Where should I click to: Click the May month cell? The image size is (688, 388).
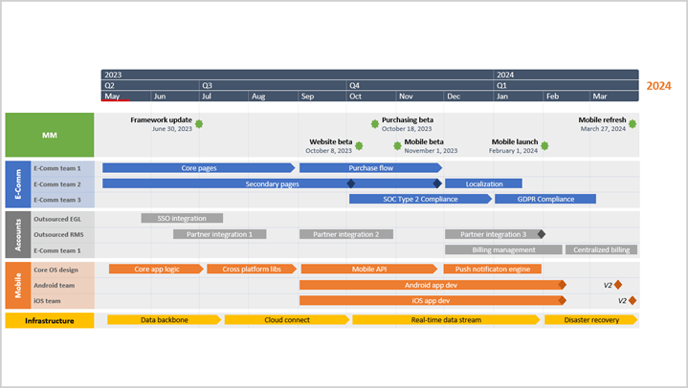coord(126,96)
